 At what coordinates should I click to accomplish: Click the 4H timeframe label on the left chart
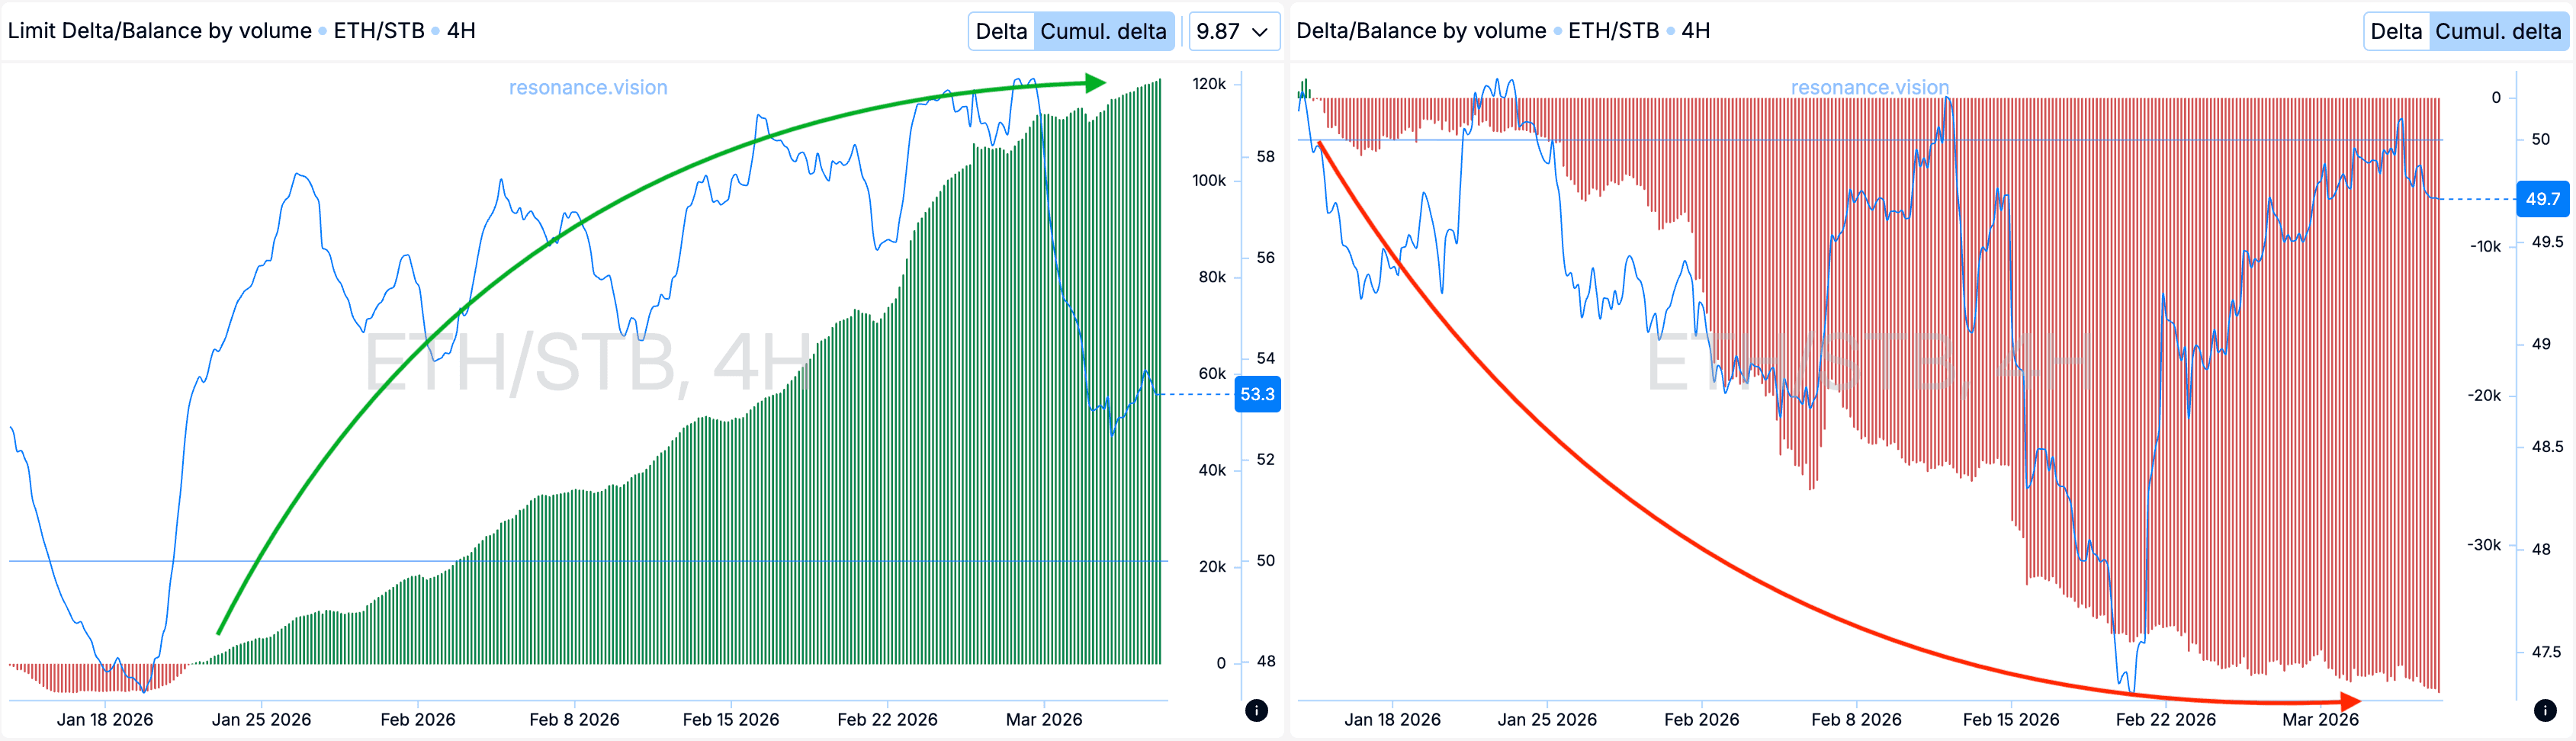pos(461,31)
